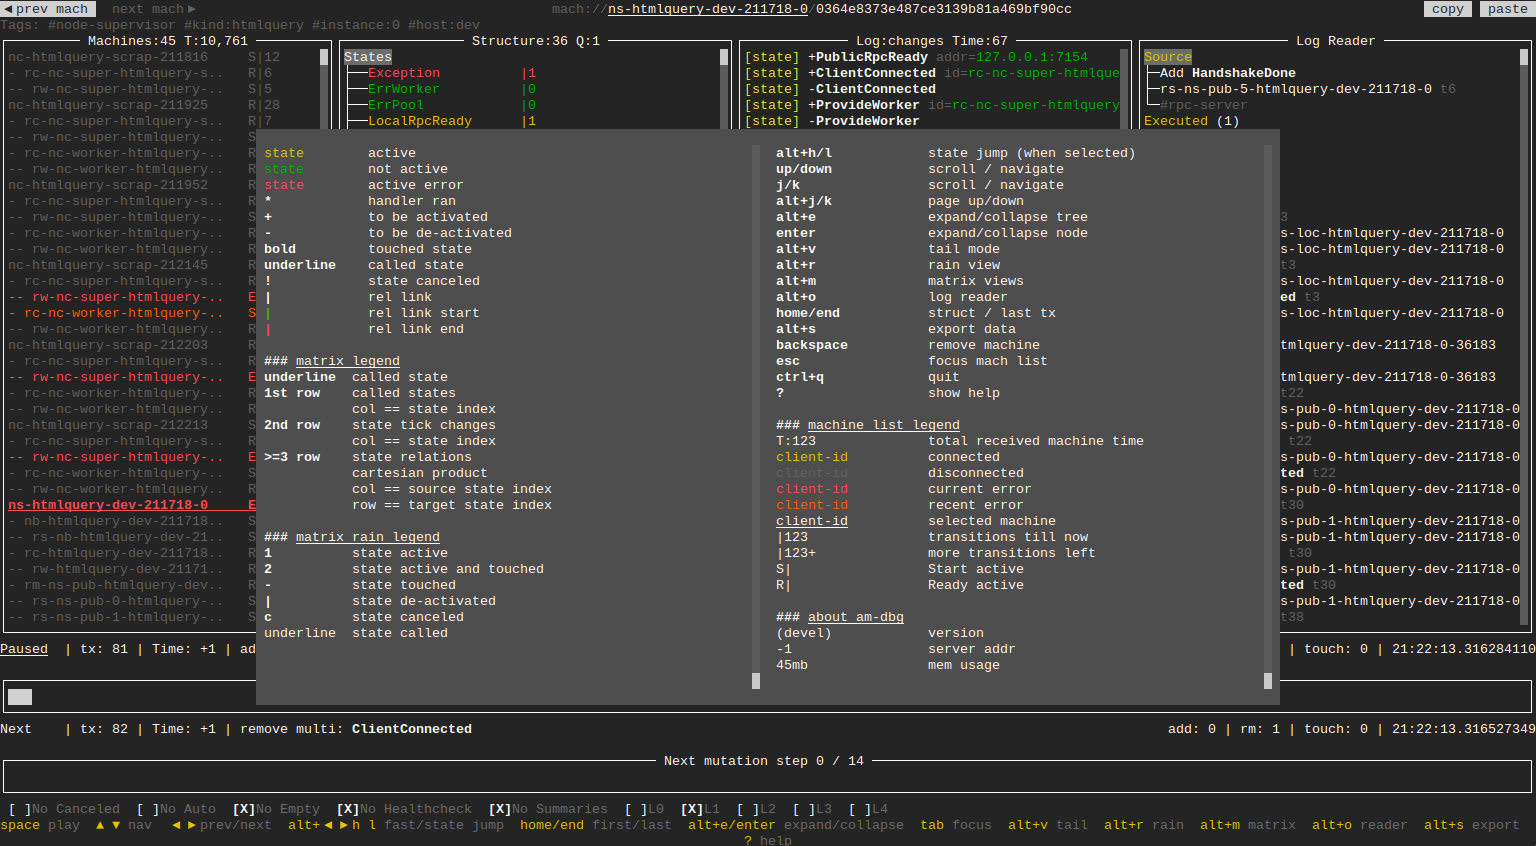Click the alt+s export shortcut in the footer
The width and height of the screenshot is (1536, 846).
[1472, 825]
